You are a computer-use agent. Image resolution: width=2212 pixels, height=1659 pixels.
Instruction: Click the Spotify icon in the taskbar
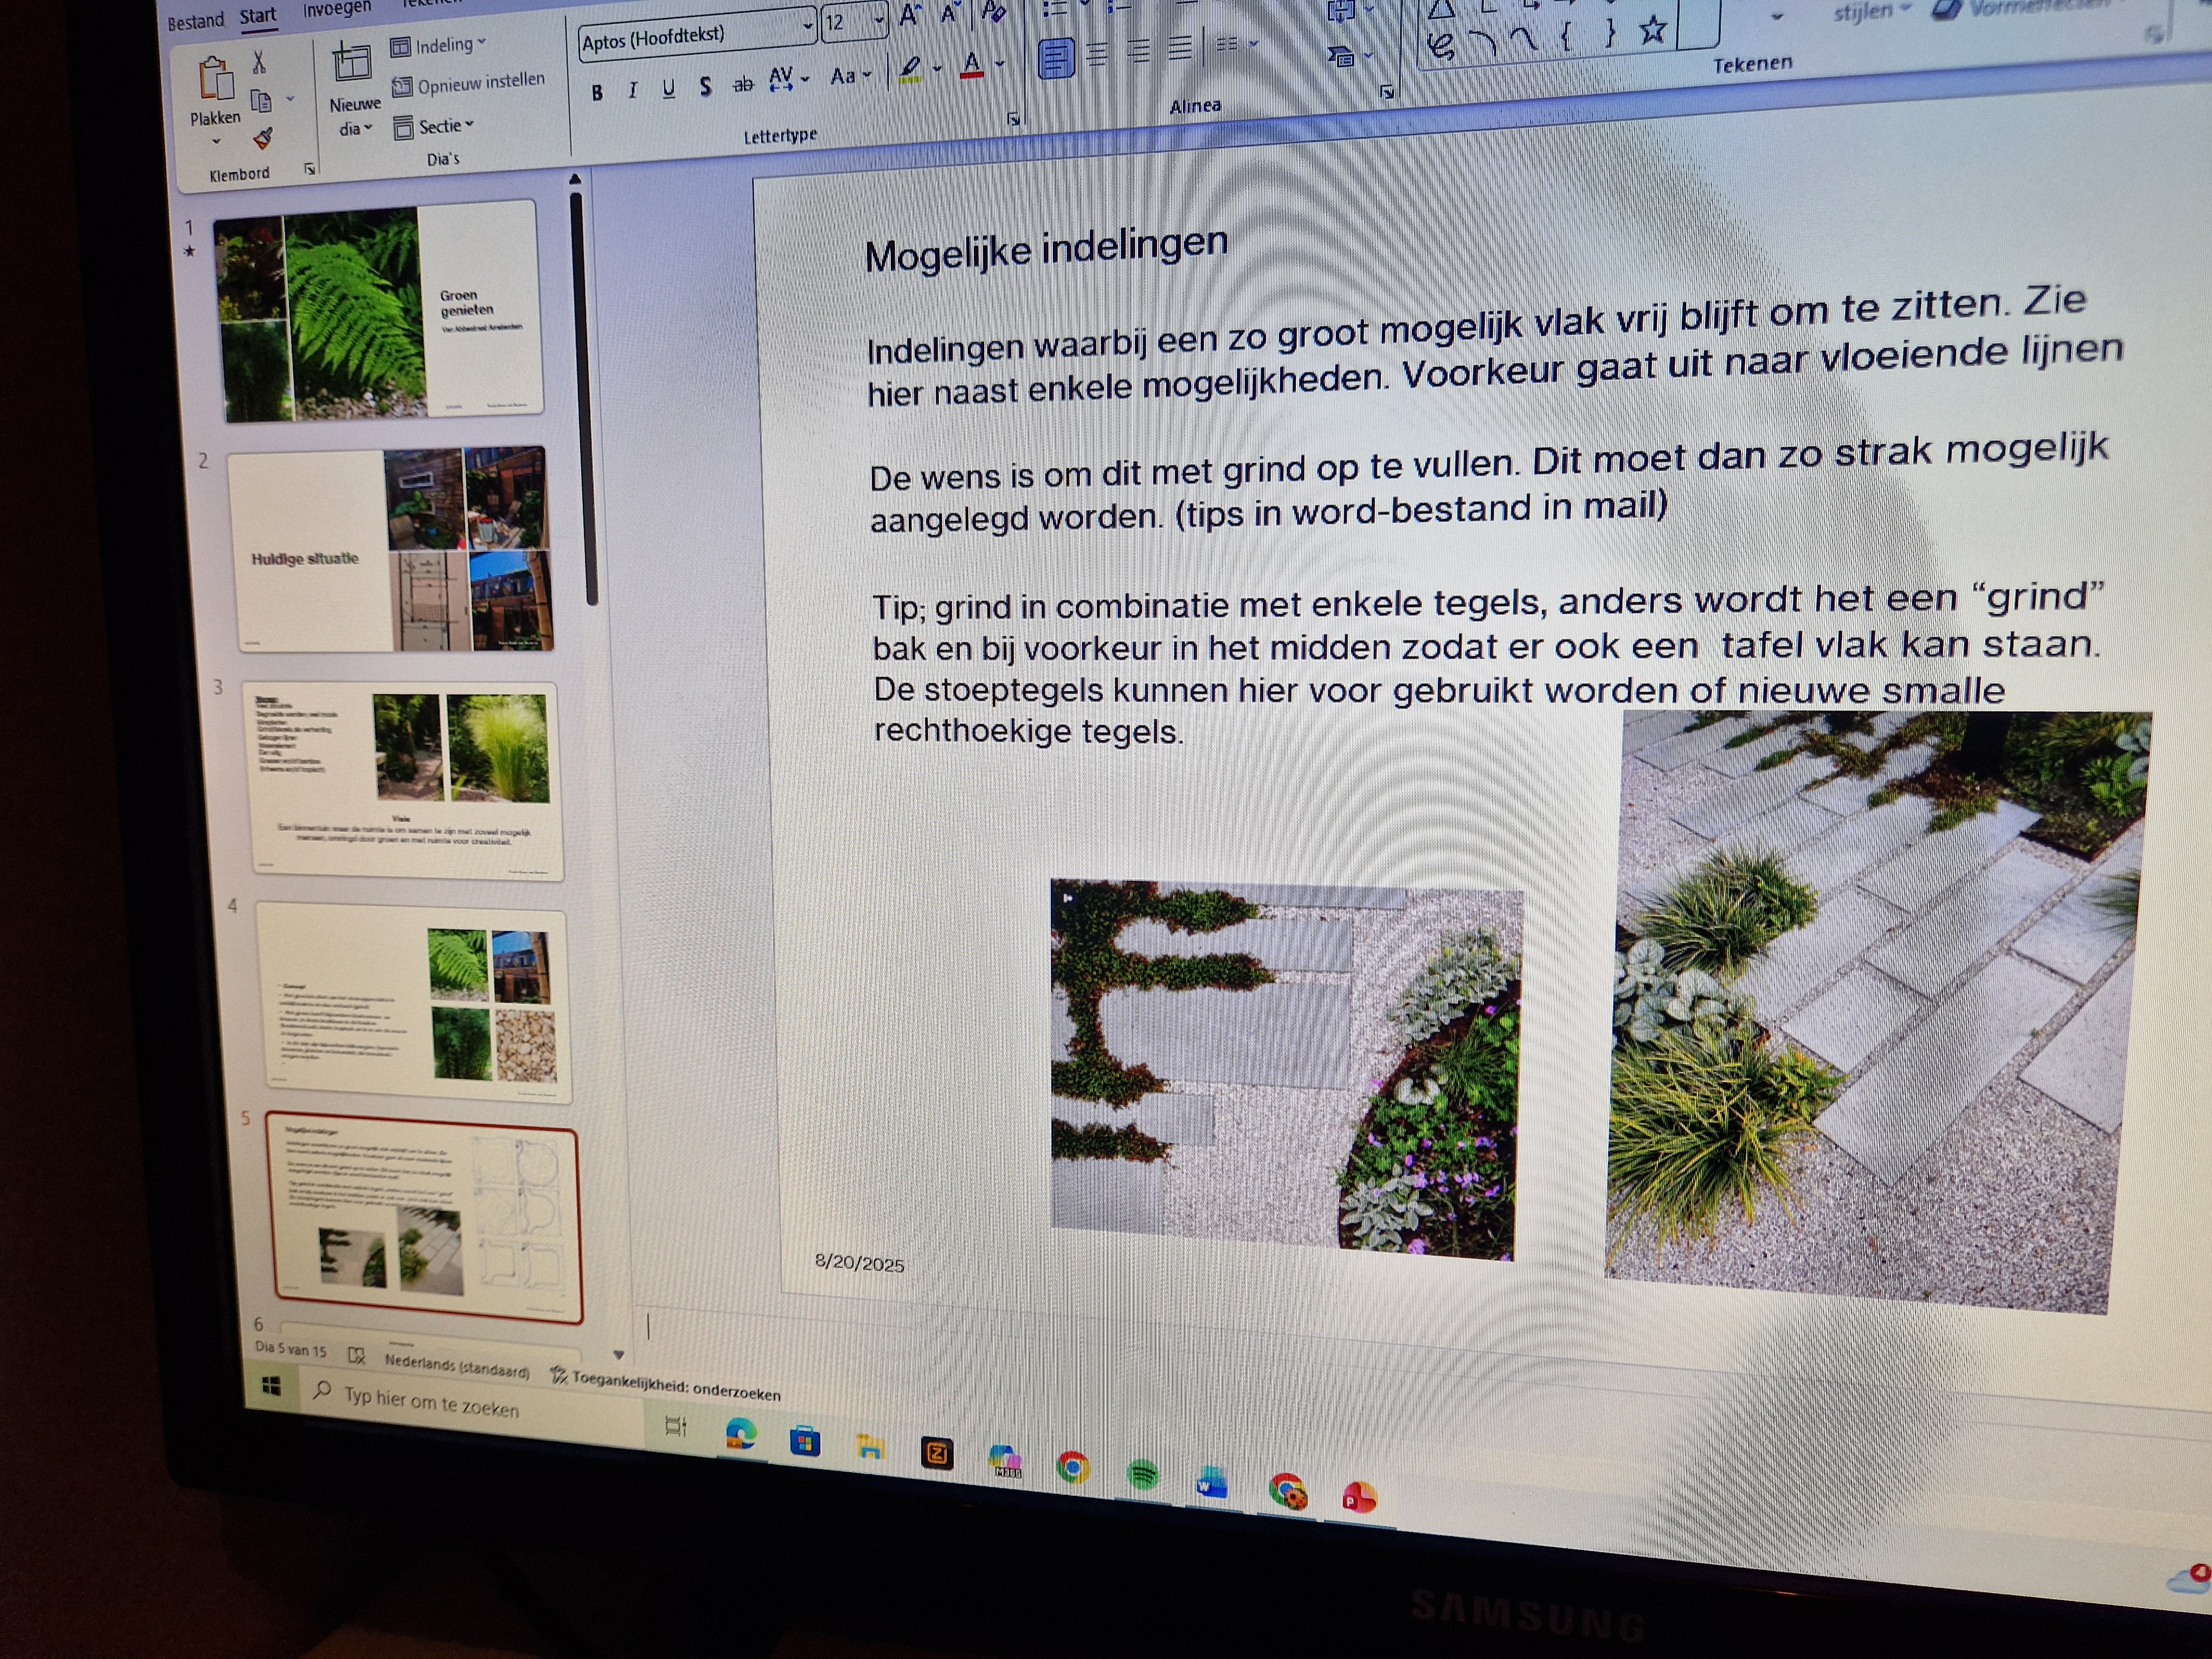point(1142,1474)
